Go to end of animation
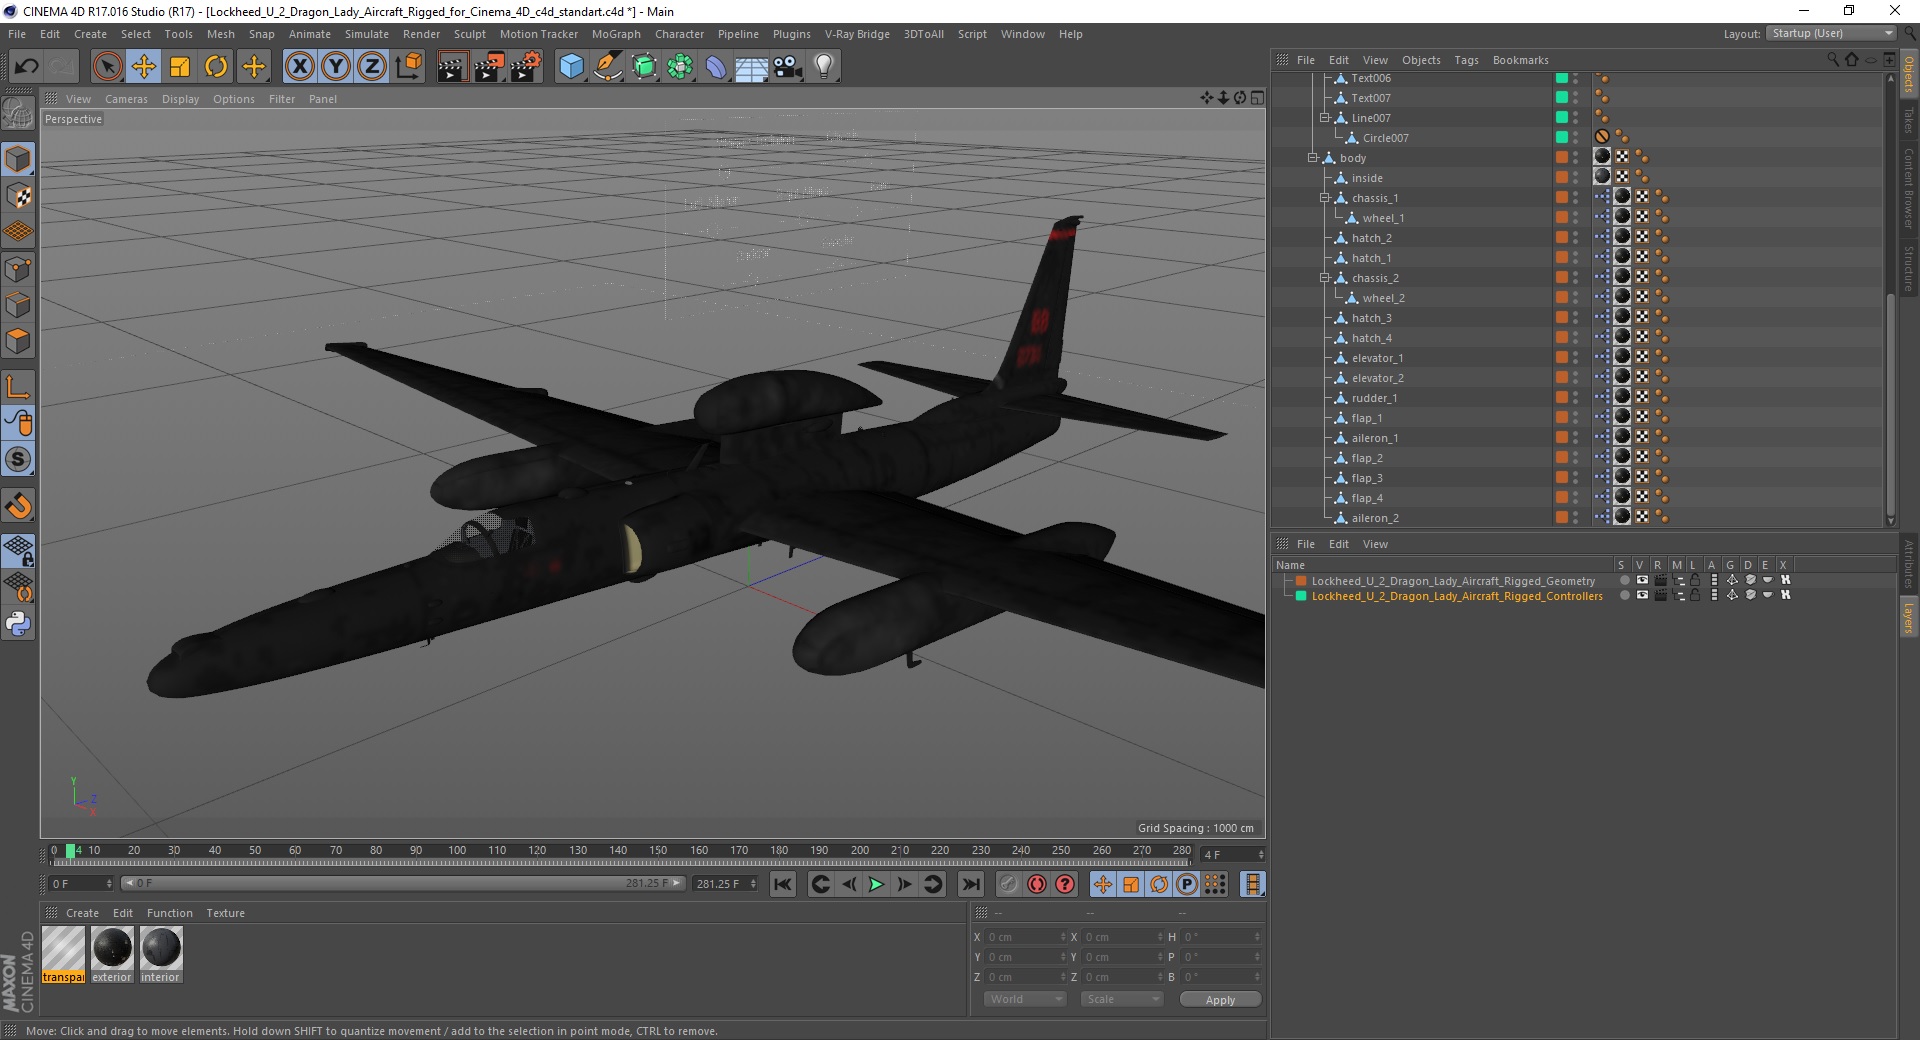Screen dimensions: 1920x1040 pyautogui.click(x=970, y=884)
